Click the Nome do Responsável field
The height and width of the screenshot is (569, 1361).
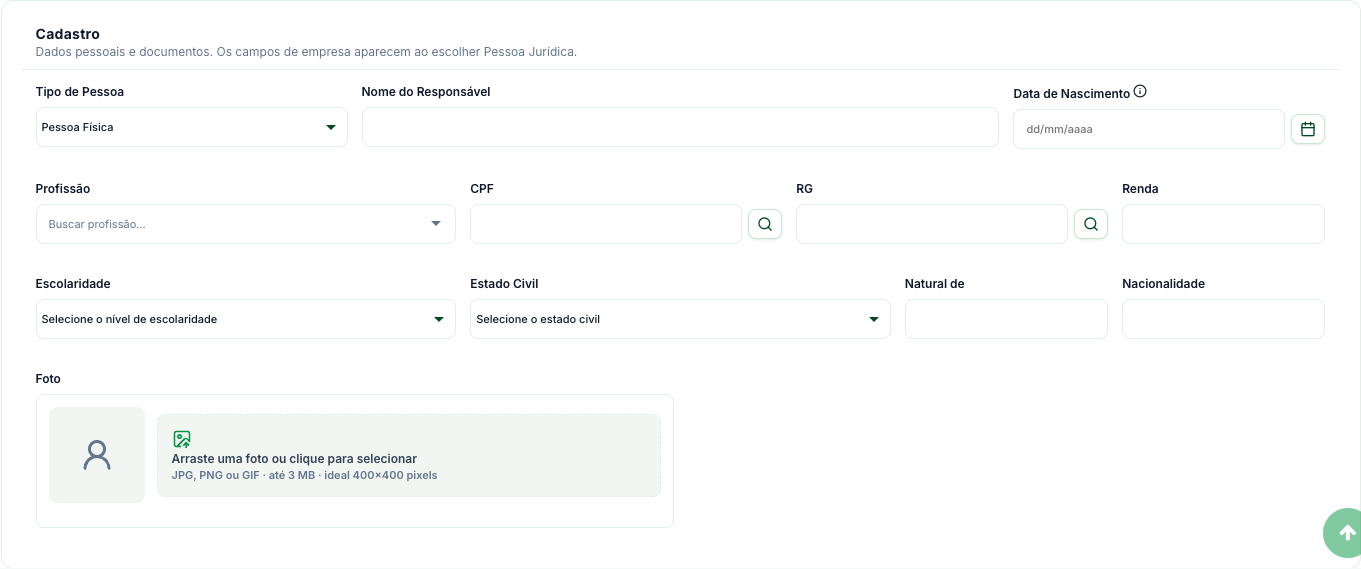coord(680,127)
